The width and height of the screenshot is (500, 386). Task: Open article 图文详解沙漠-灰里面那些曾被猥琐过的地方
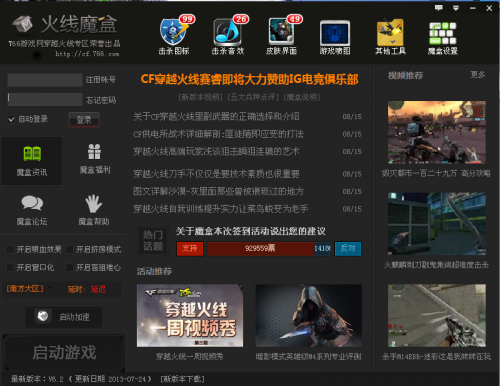tap(218, 191)
